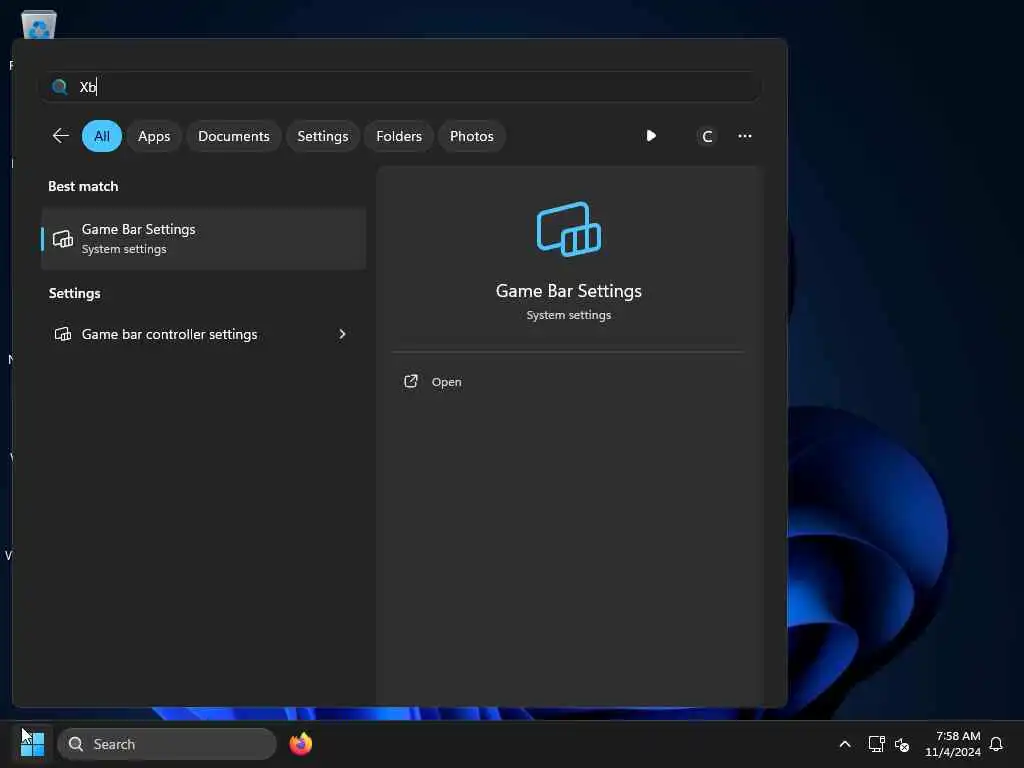
Task: Click the back arrow in search panel
Action: (60, 136)
